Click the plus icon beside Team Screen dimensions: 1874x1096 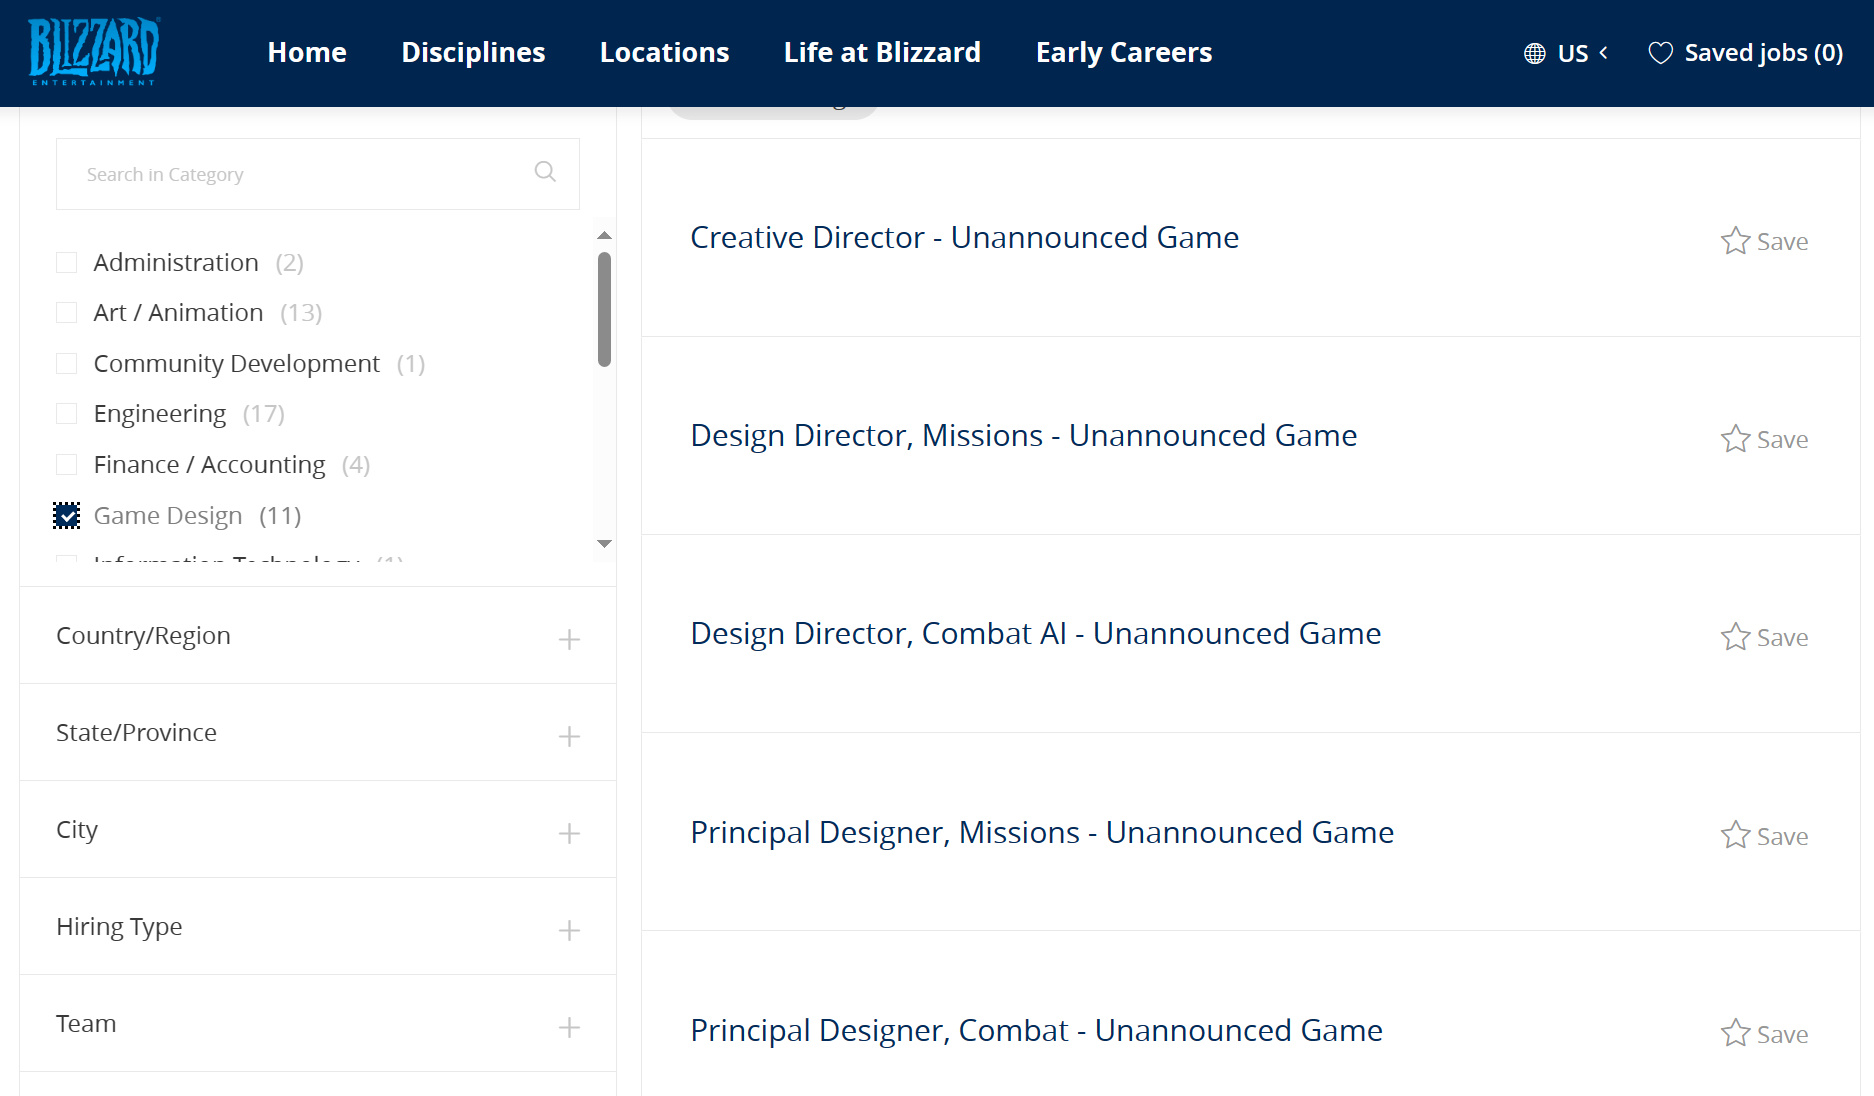pyautogui.click(x=569, y=1027)
